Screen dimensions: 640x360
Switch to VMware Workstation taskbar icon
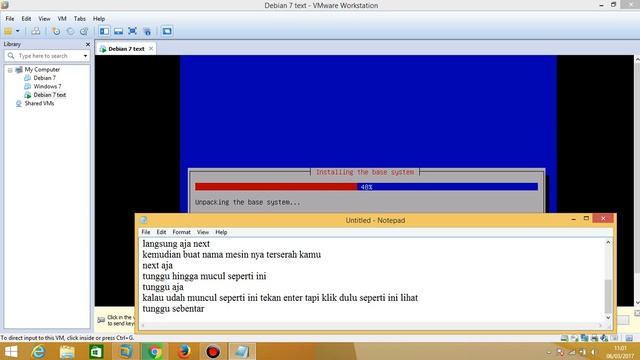tap(126, 351)
